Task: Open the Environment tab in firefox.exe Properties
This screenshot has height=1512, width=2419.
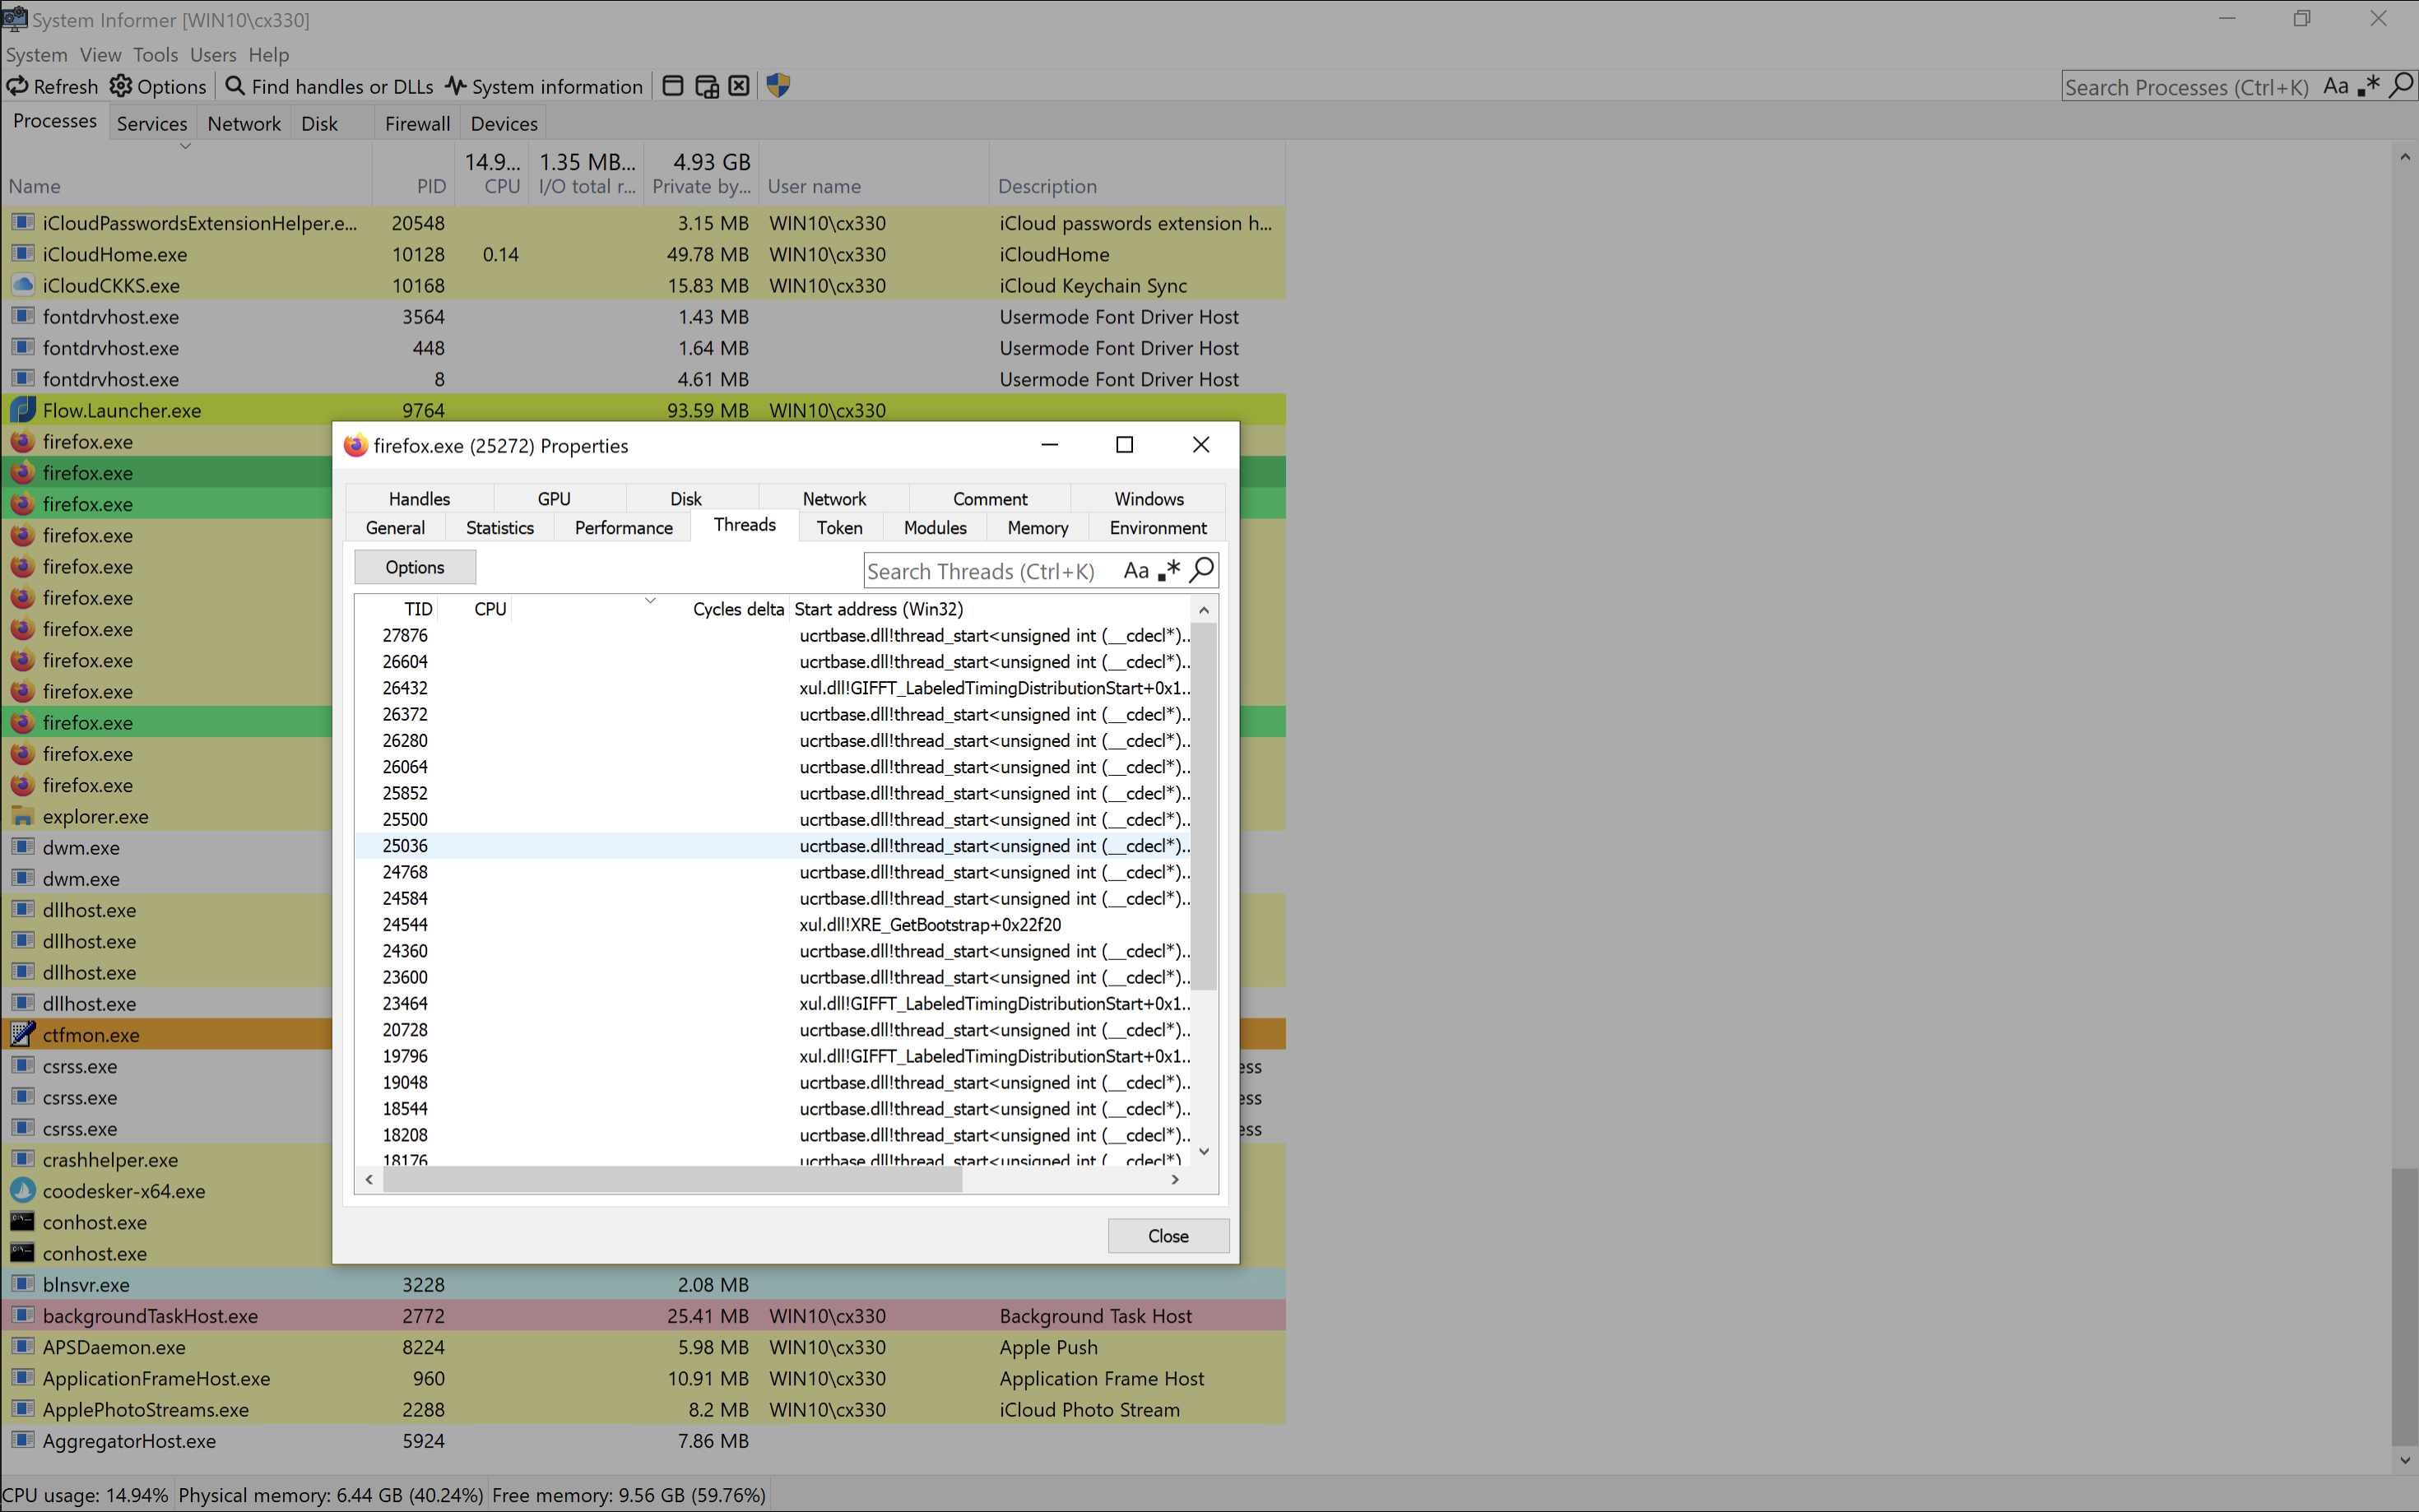Action: point(1158,527)
